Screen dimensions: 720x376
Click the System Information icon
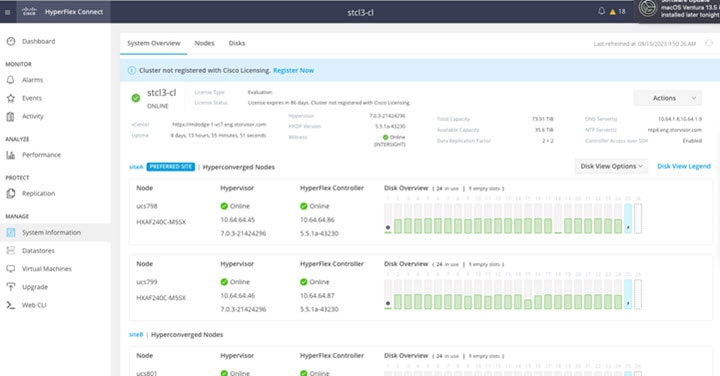11,232
